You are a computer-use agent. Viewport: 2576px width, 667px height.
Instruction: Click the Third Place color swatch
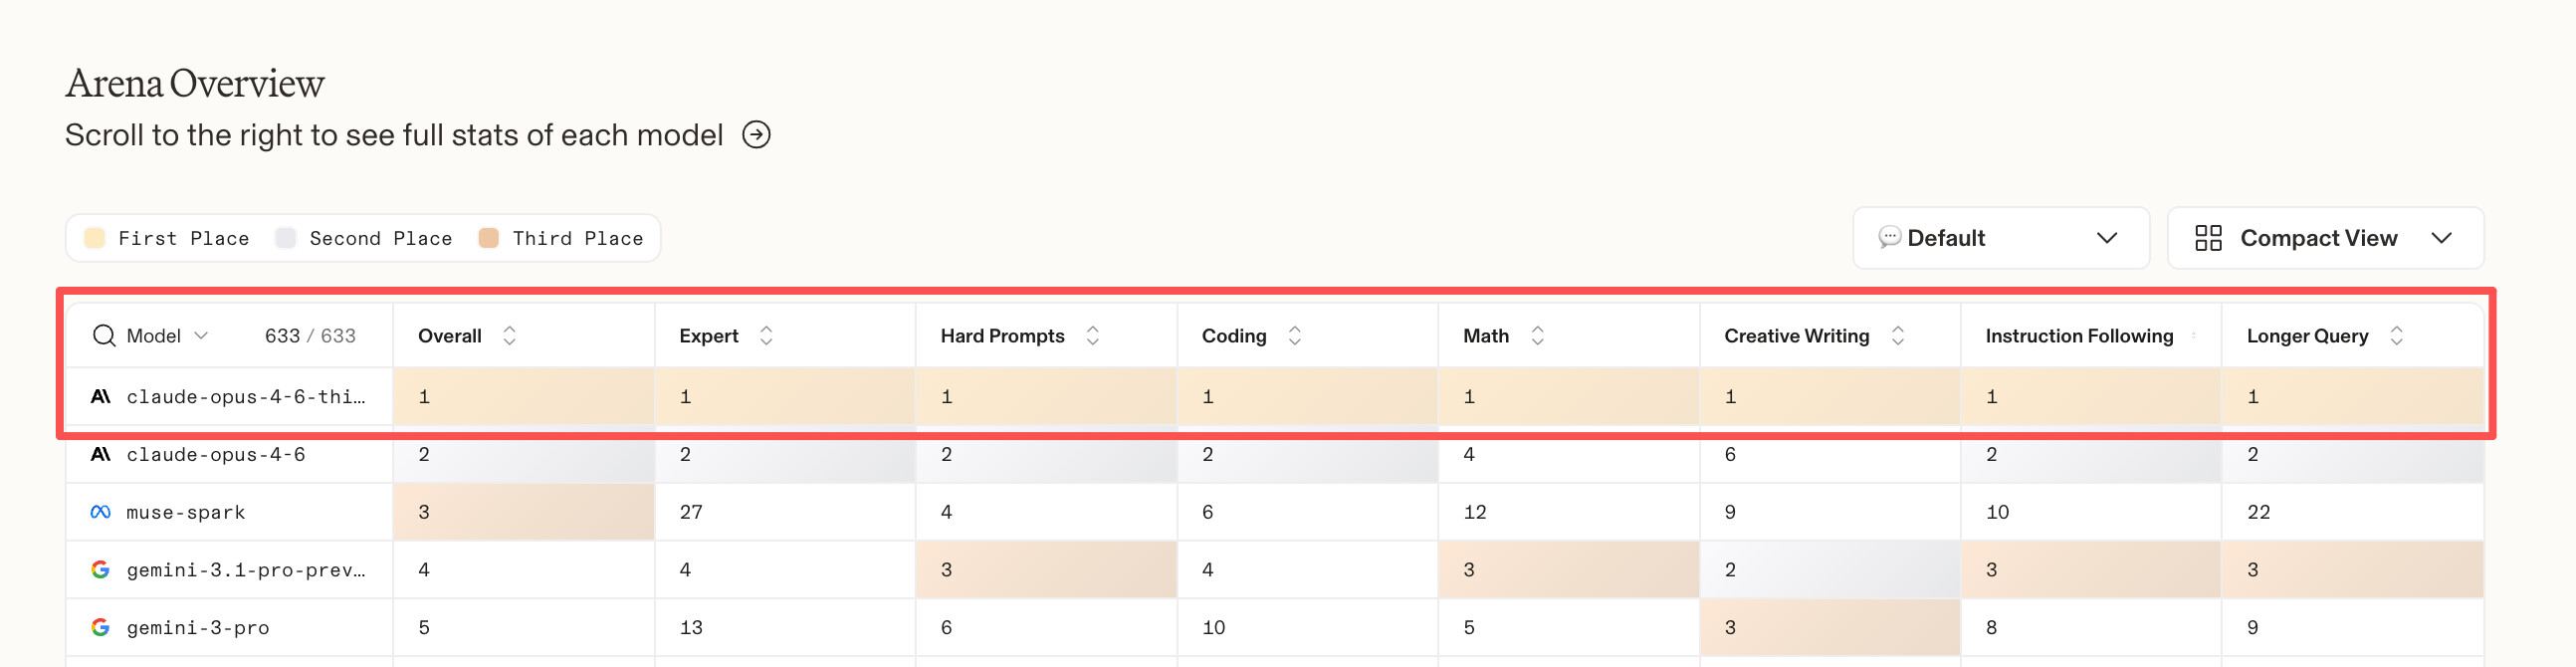[488, 238]
